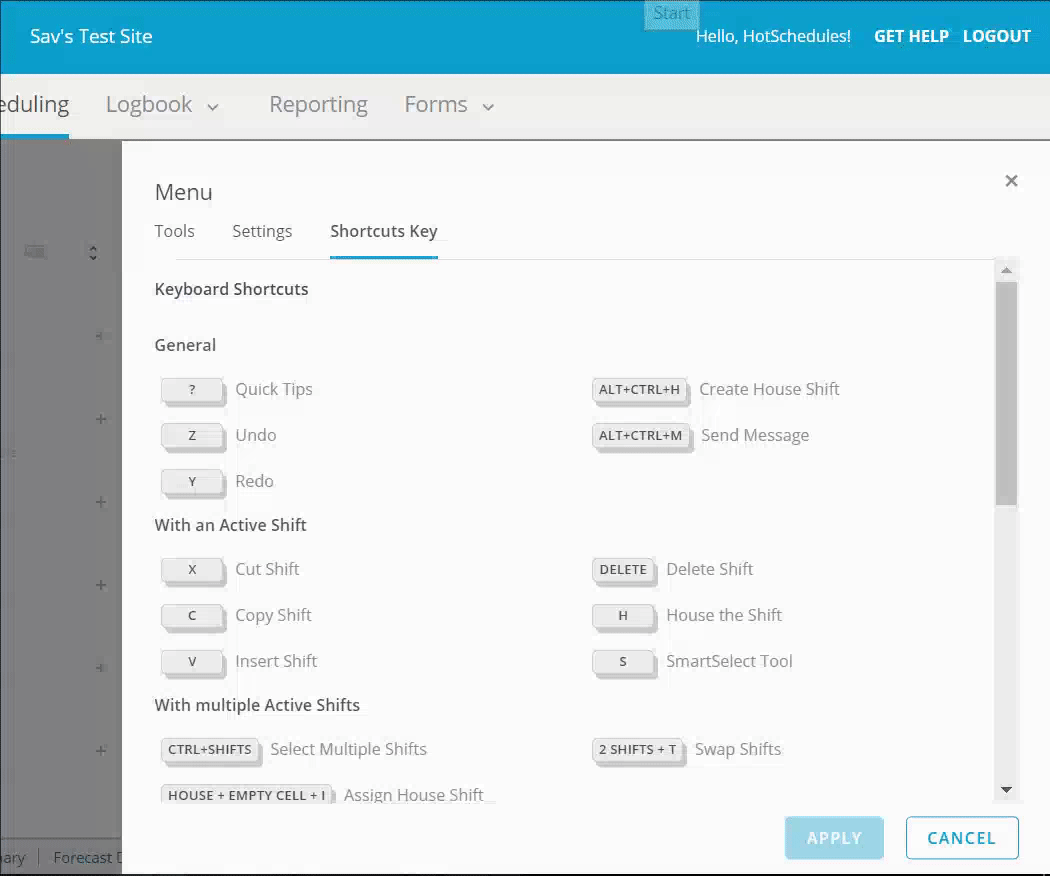Click the GET HELP link
This screenshot has height=876, width=1050.
[911, 36]
